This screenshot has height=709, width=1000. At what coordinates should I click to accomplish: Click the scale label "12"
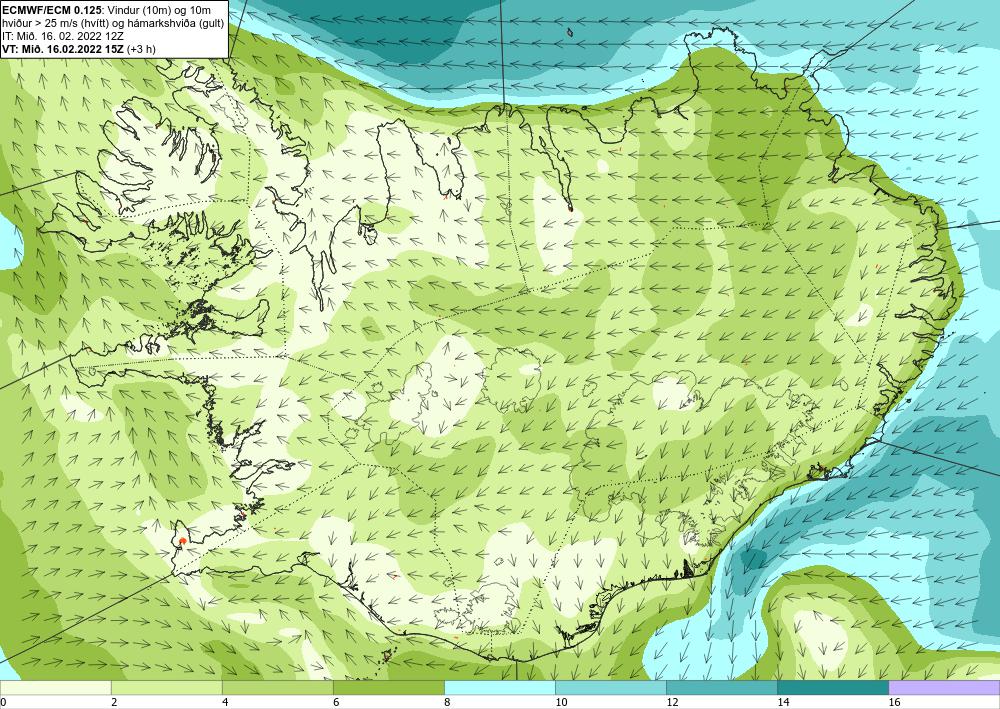click(x=671, y=702)
